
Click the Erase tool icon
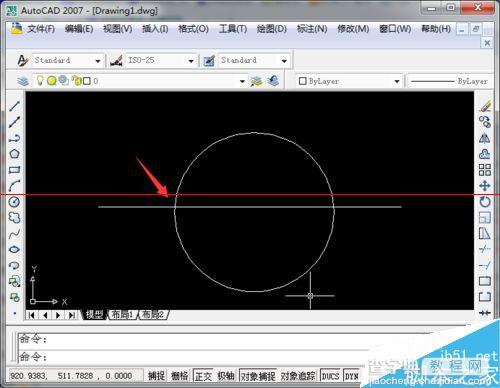[x=485, y=106]
